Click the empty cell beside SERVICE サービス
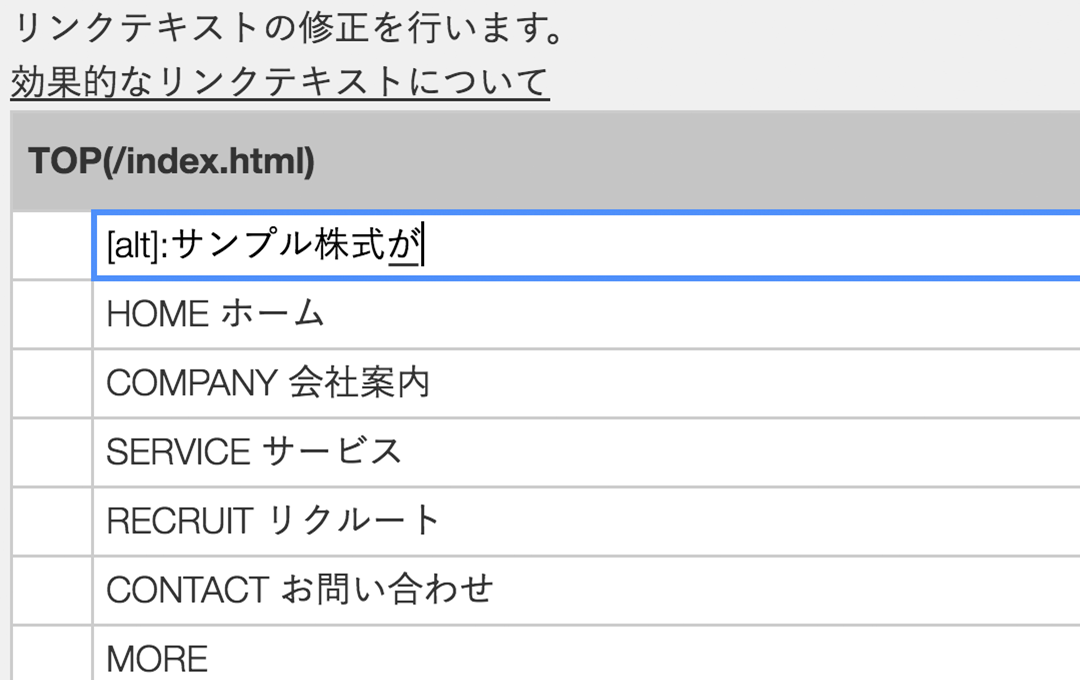Screen dimensions: 1080x680 50,451
